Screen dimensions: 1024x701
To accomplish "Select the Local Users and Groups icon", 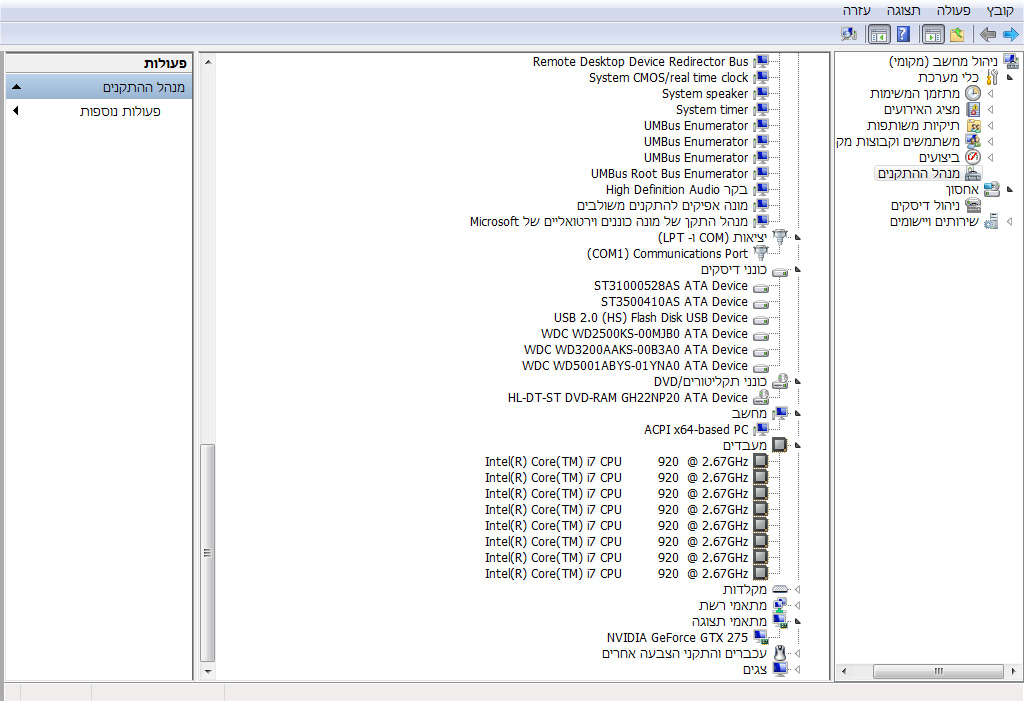I will point(973,141).
